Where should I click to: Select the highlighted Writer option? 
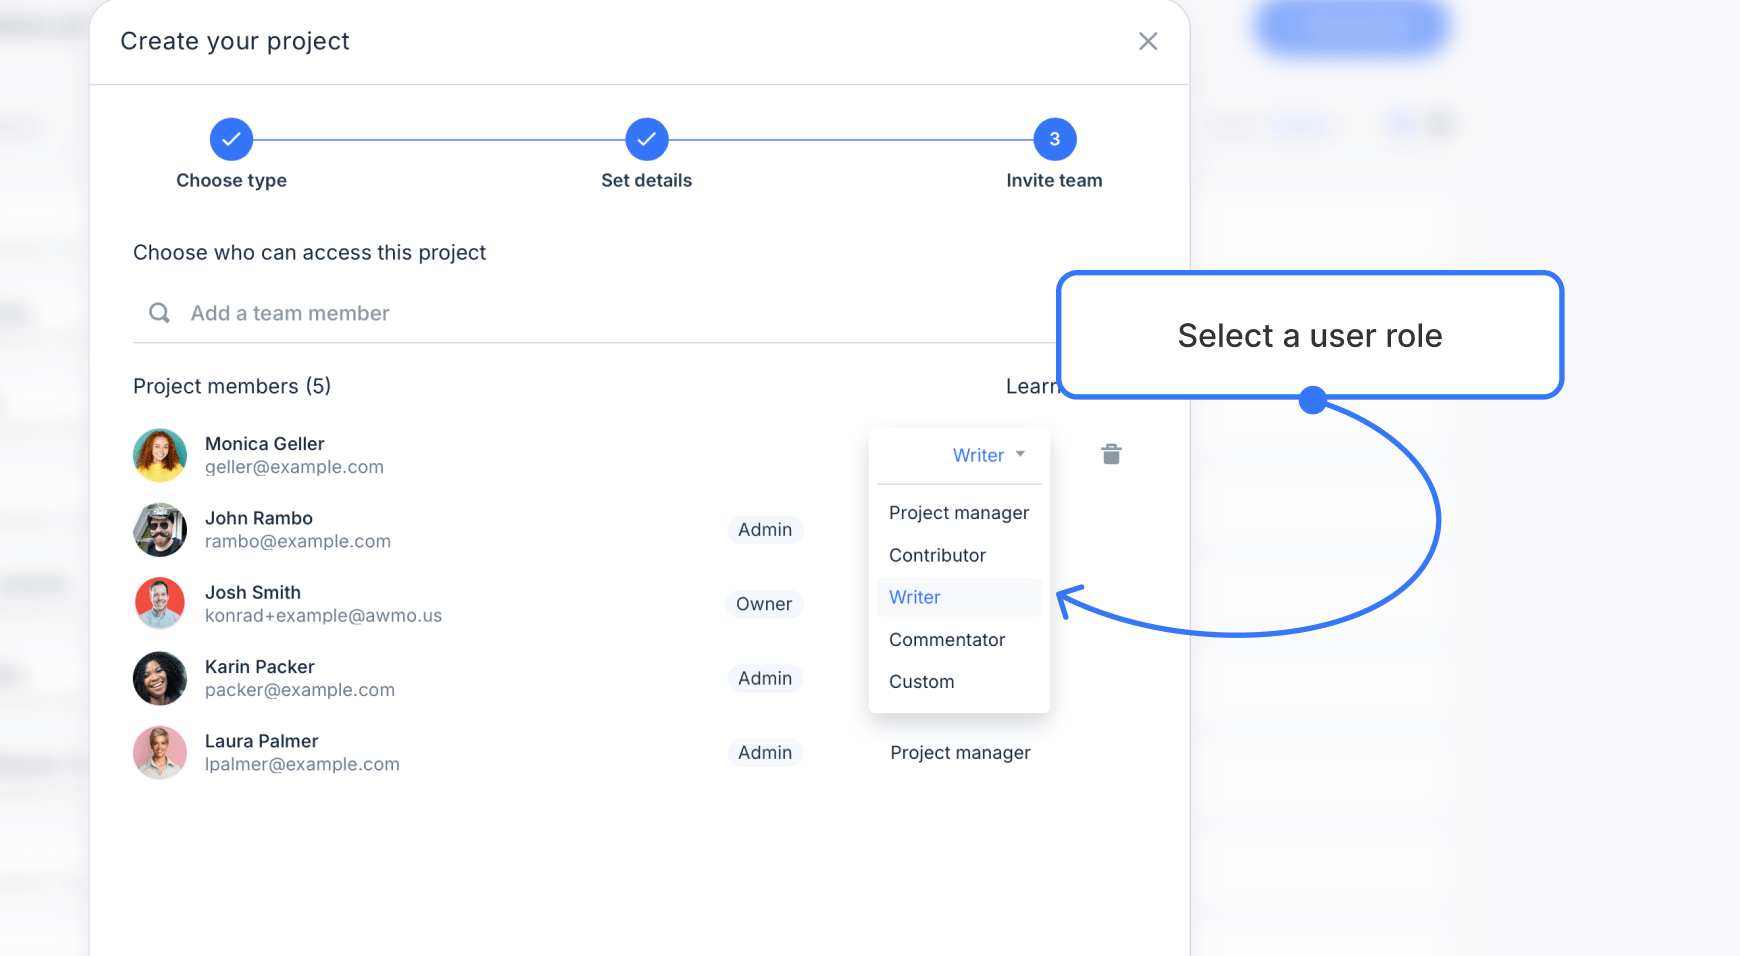click(x=913, y=597)
